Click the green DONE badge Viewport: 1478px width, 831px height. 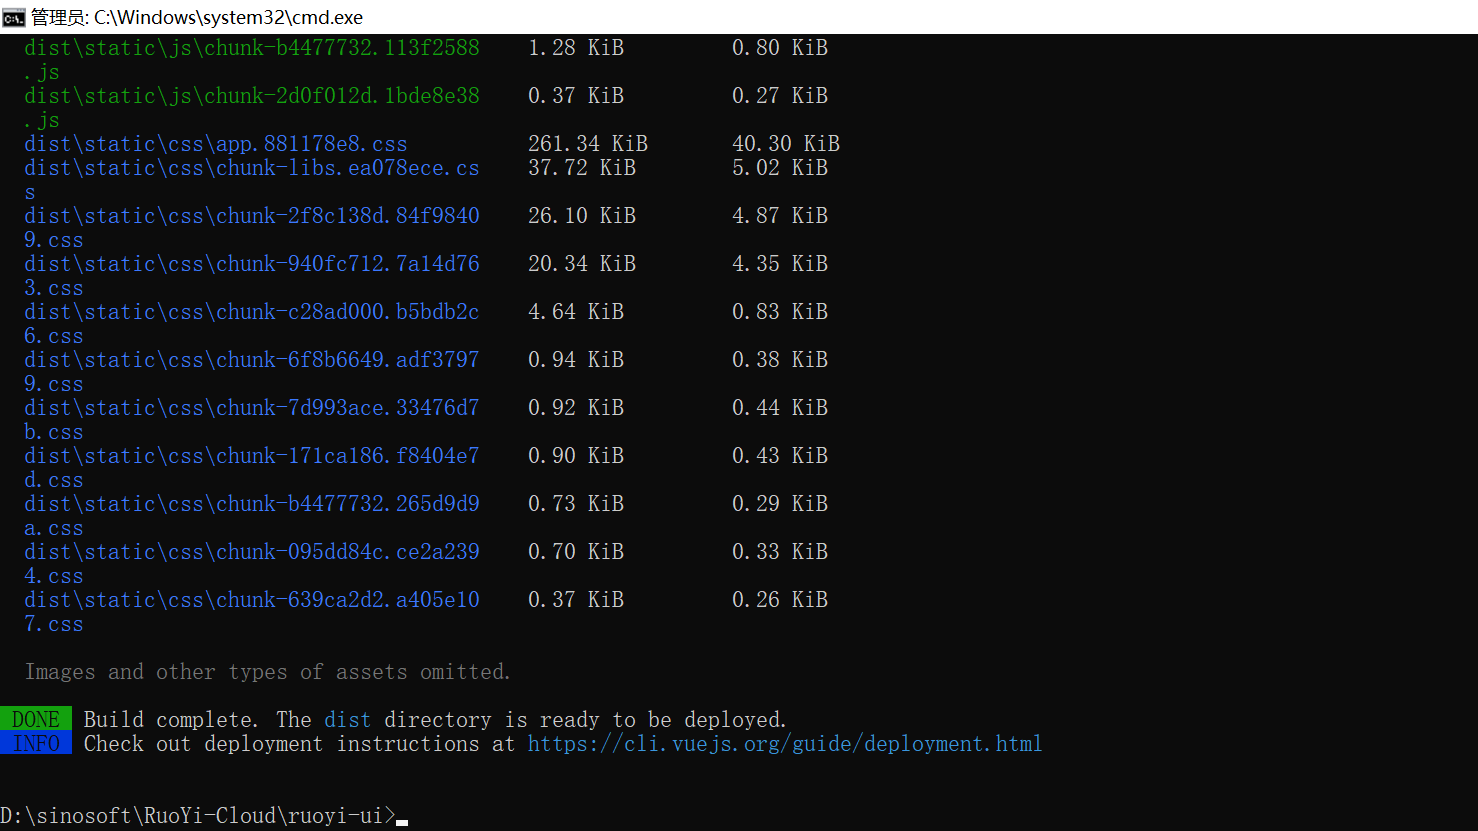(x=36, y=719)
